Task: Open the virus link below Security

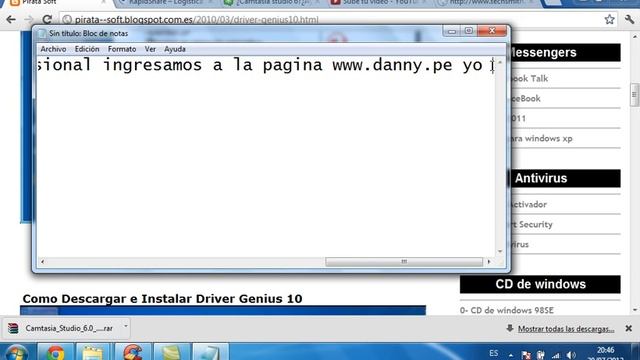Action: [520, 244]
